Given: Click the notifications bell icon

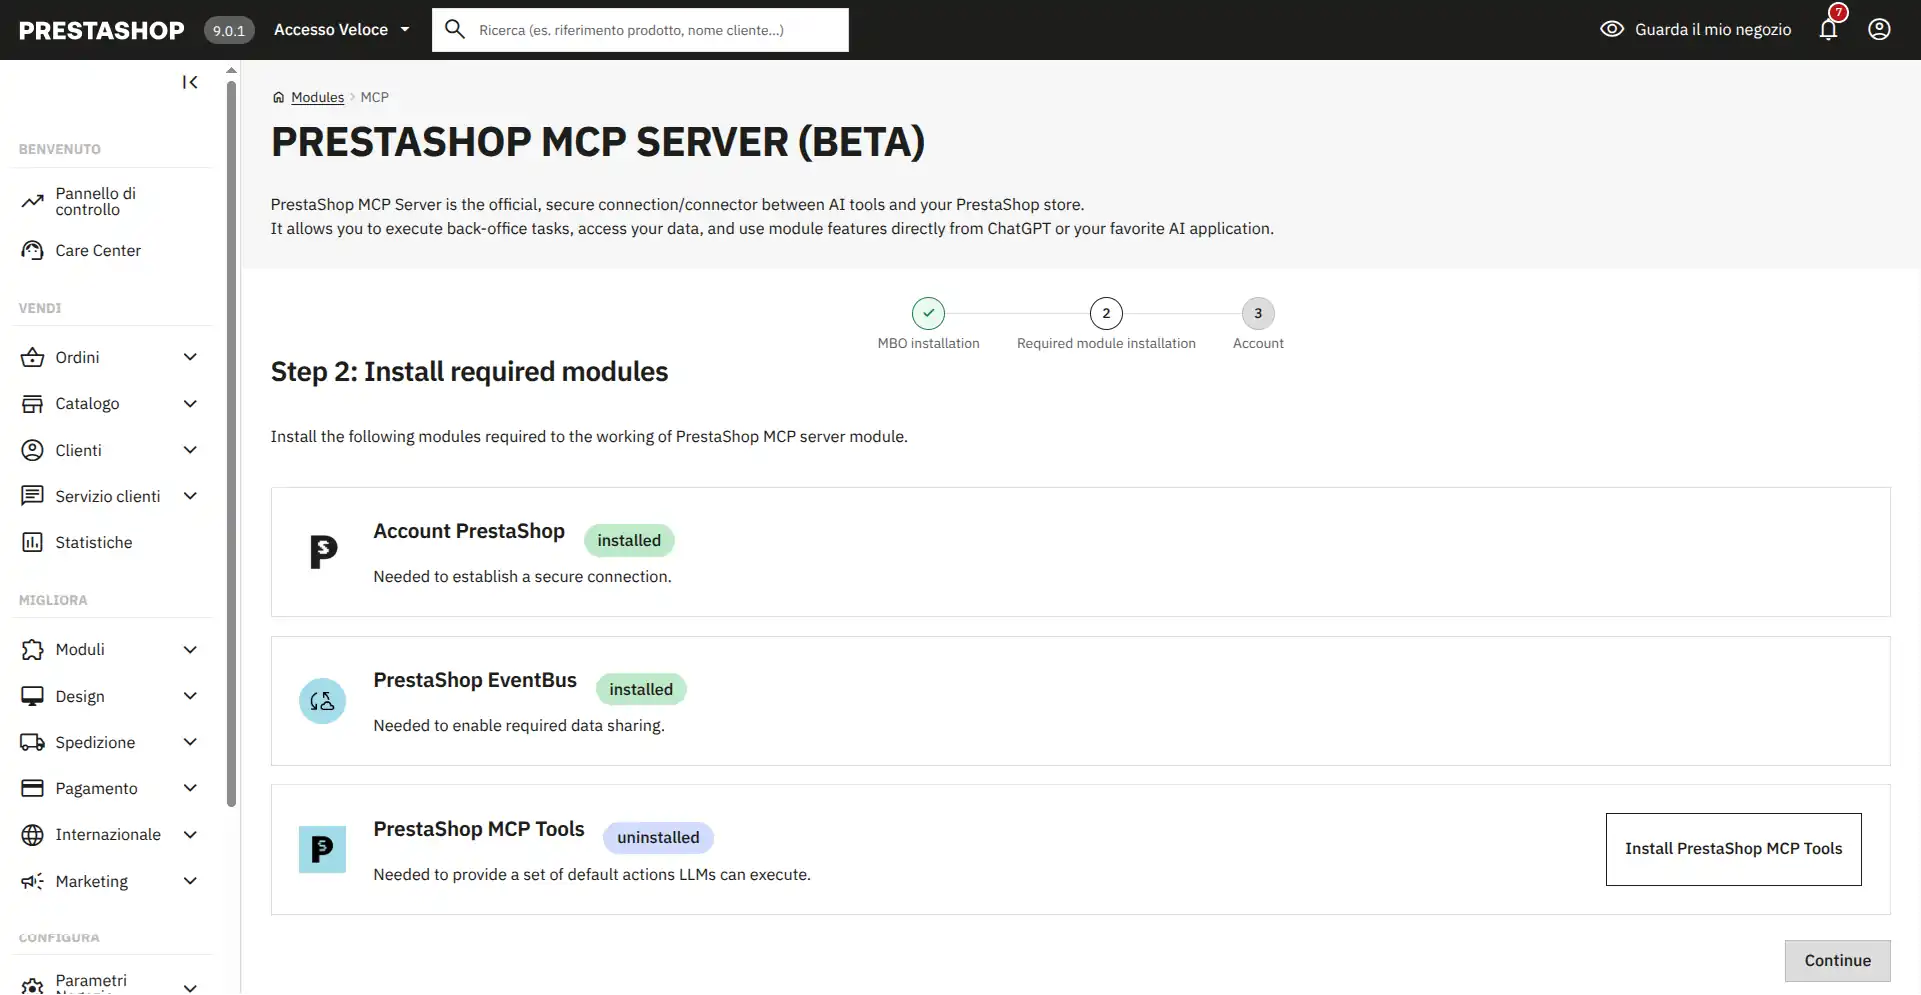Looking at the screenshot, I should pyautogui.click(x=1827, y=30).
